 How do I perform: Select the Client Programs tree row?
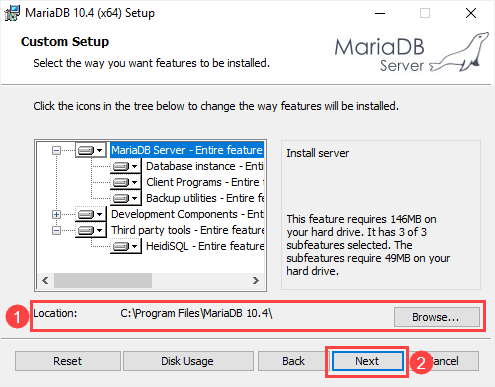point(205,182)
